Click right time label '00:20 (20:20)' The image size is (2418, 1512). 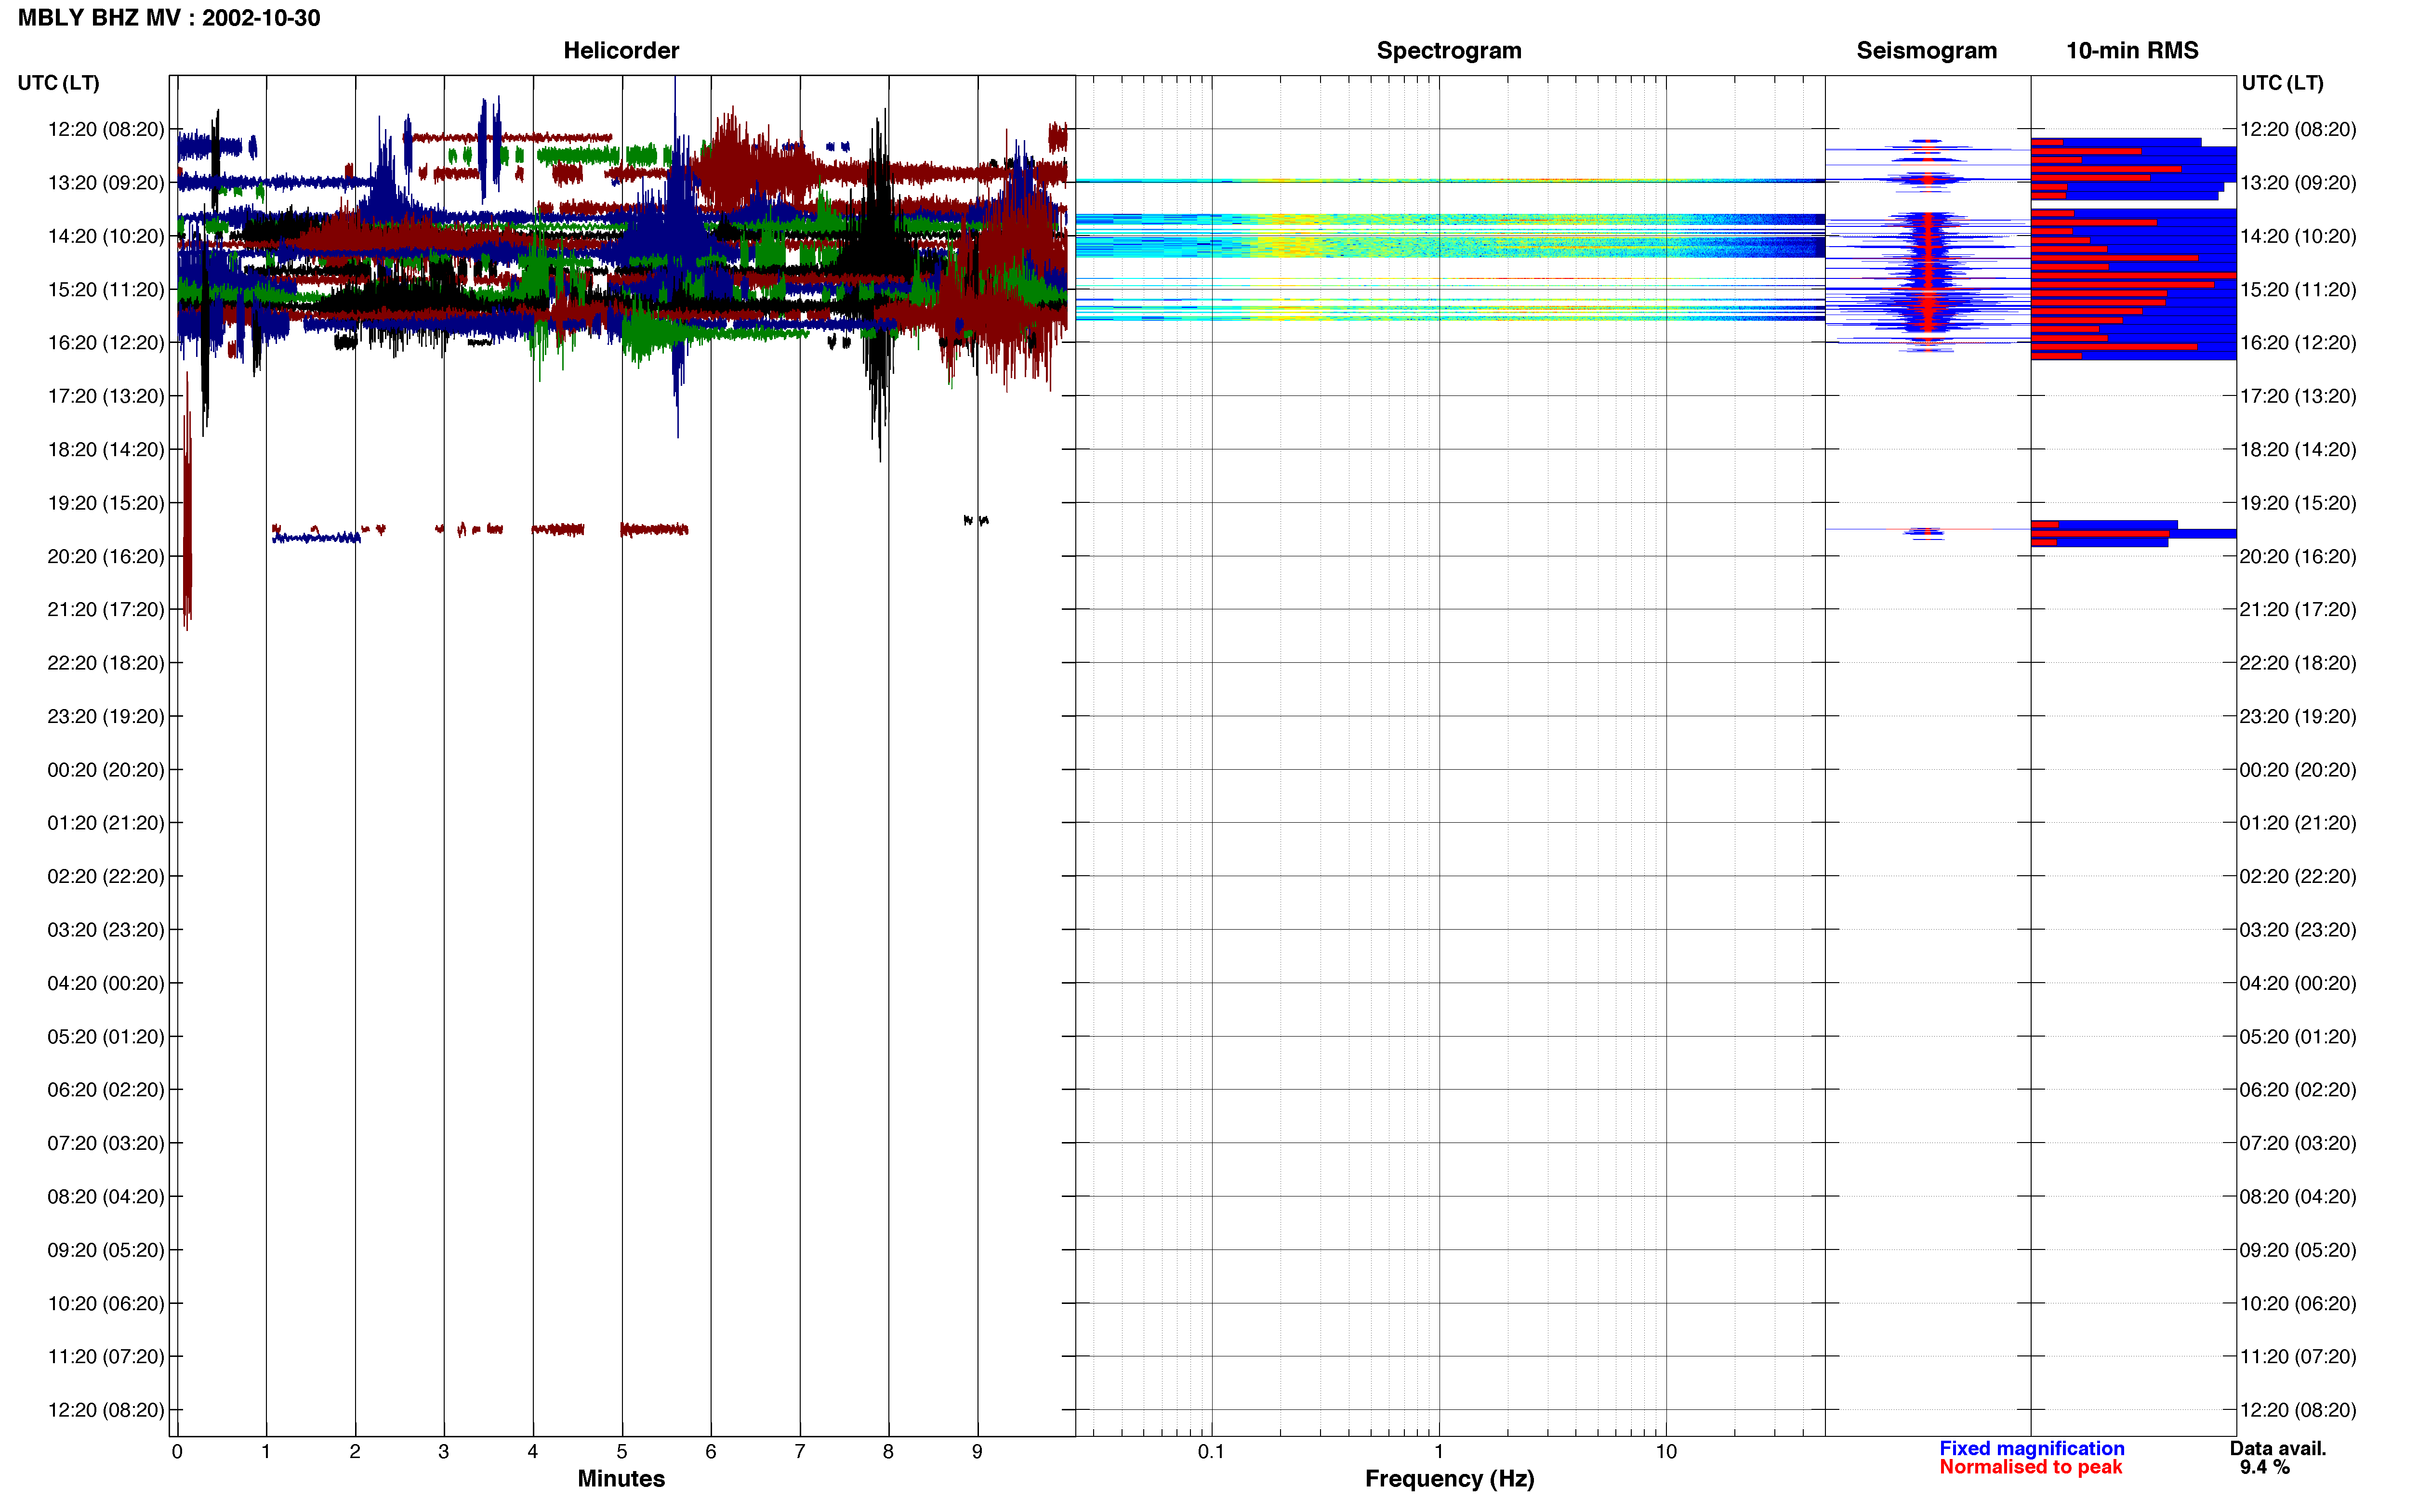pyautogui.click(x=2298, y=770)
